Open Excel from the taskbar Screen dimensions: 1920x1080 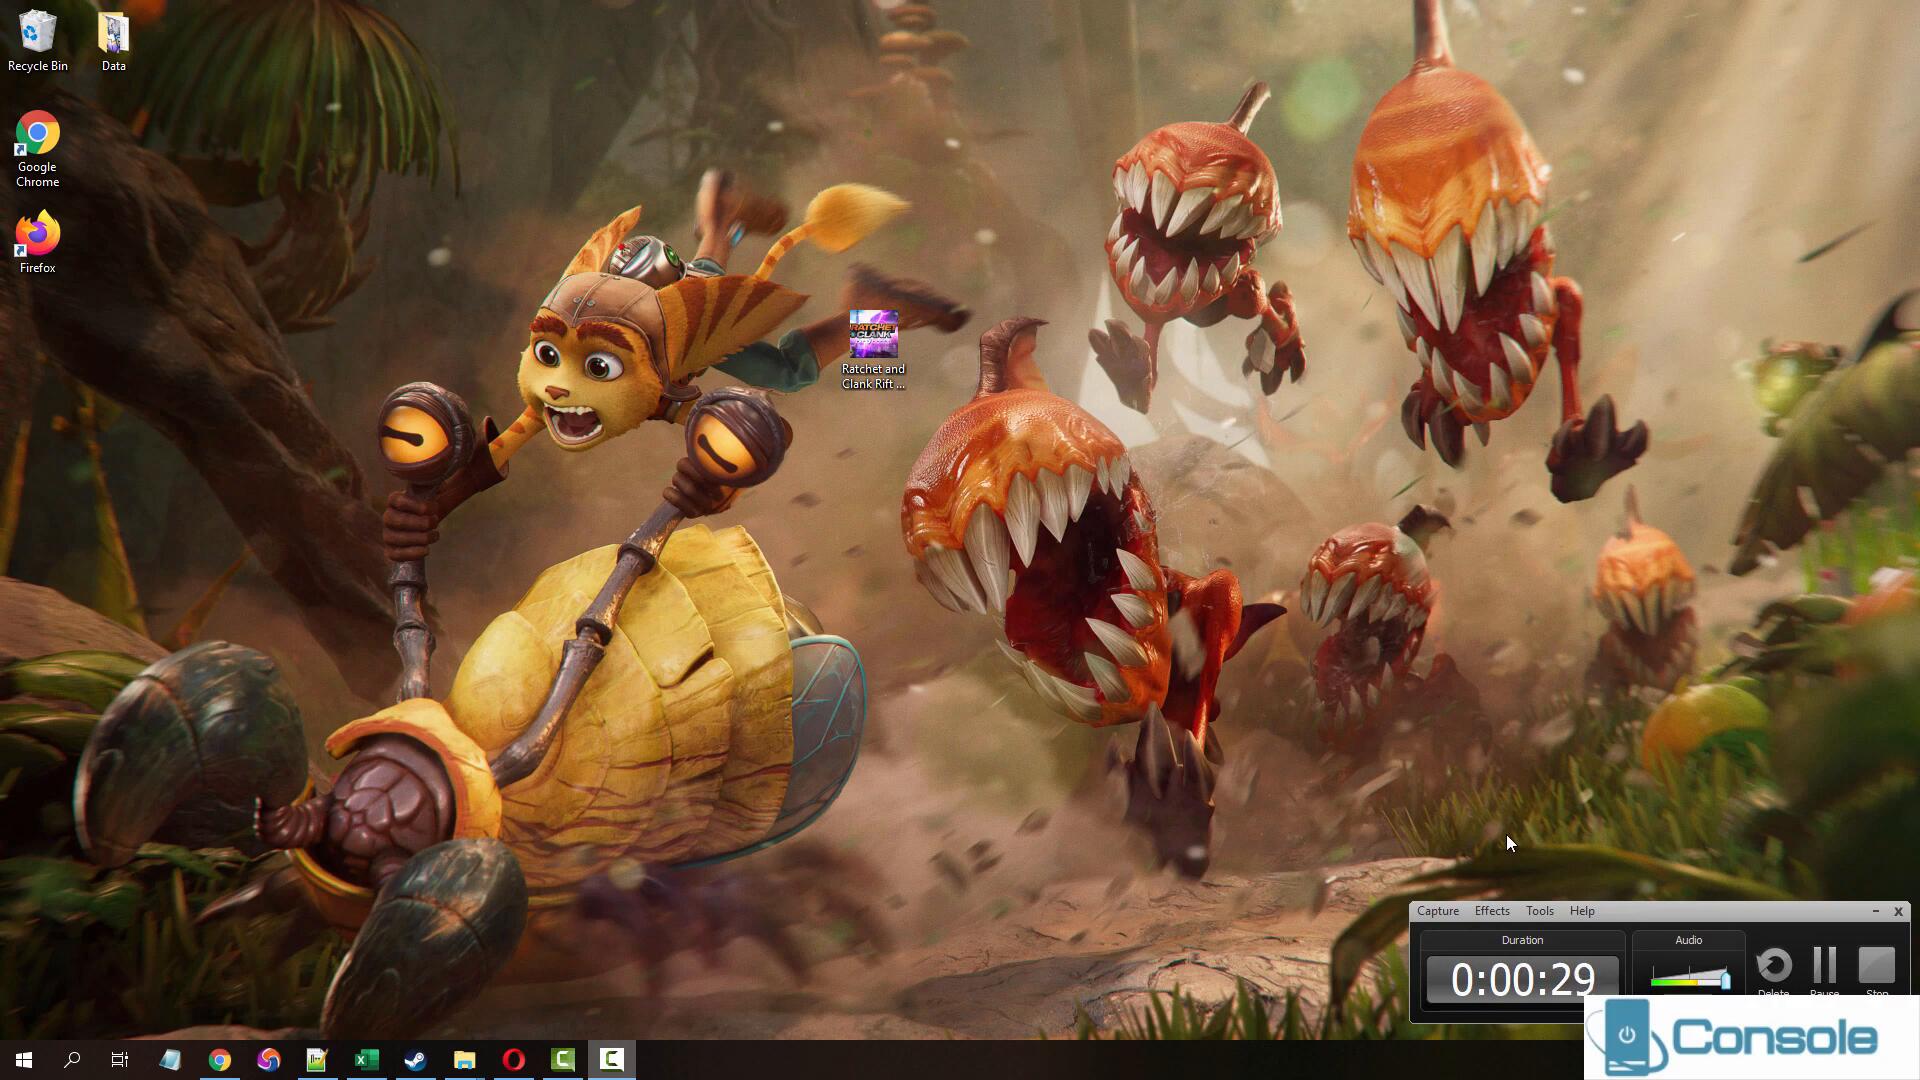[366, 1060]
